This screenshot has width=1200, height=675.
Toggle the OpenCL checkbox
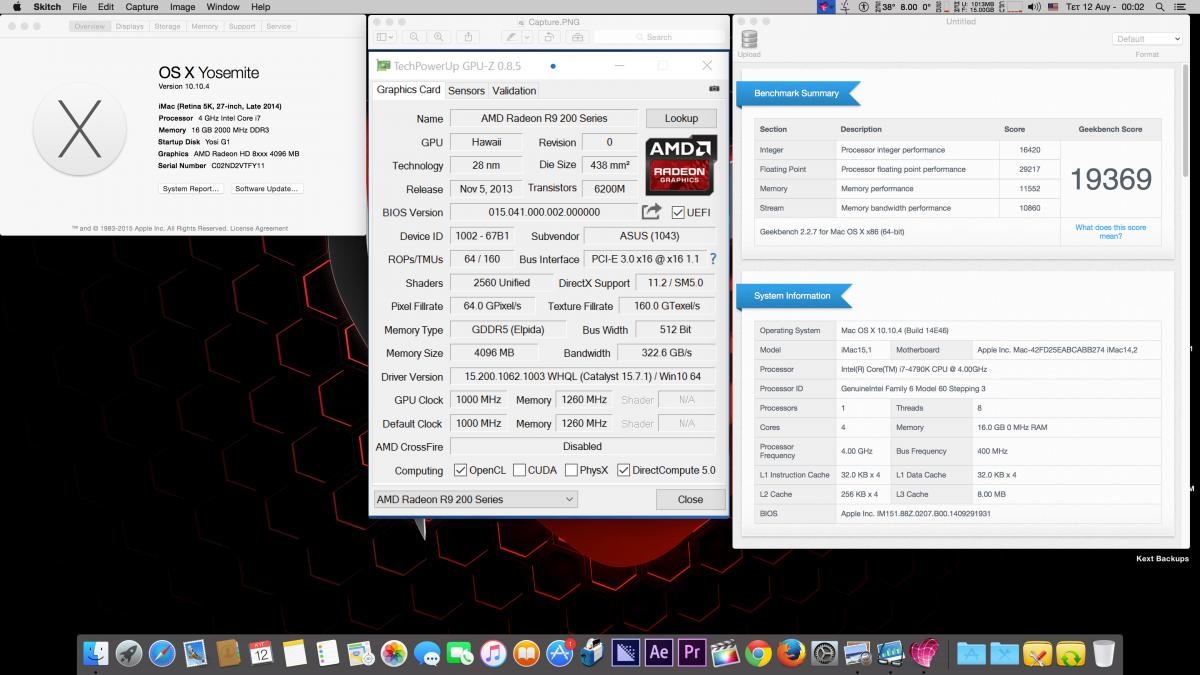coord(460,470)
